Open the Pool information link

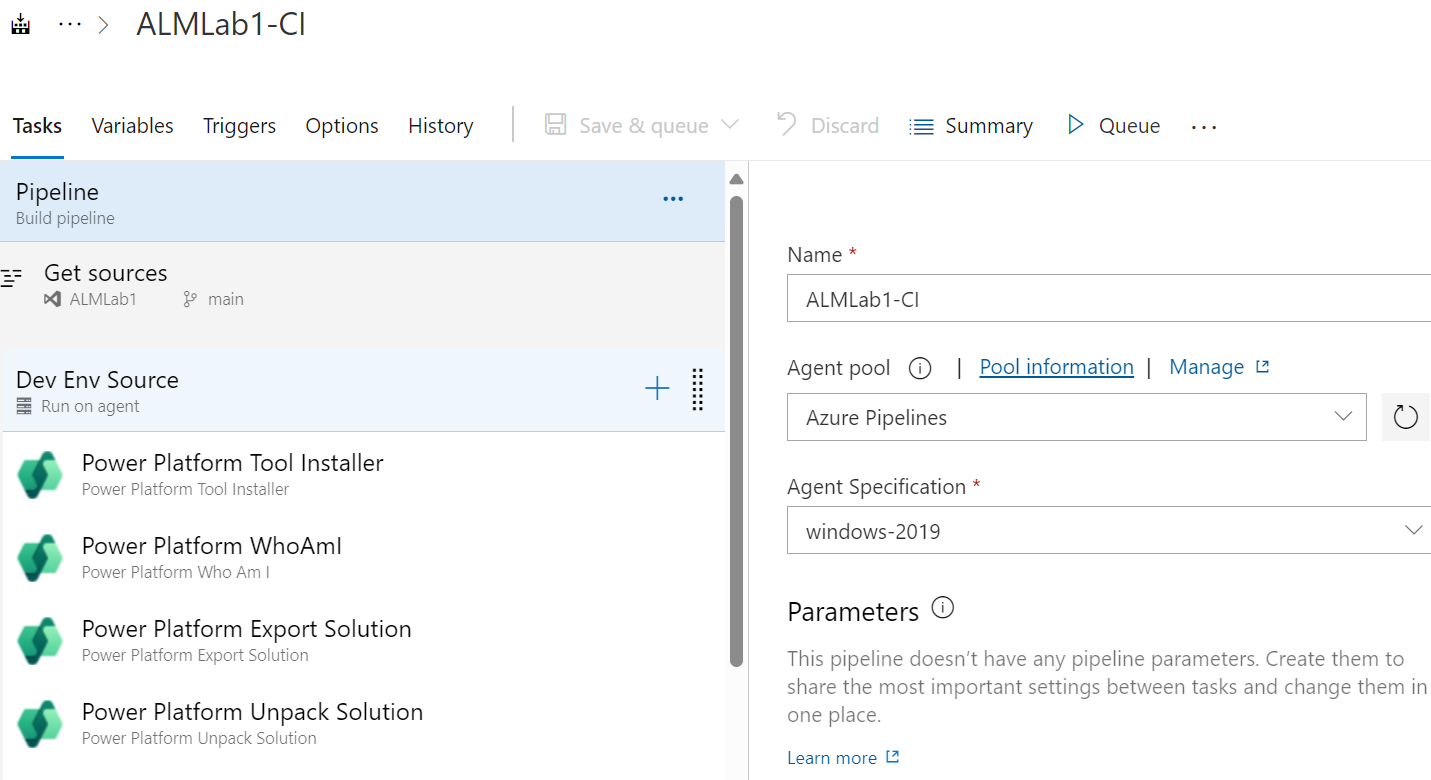click(x=1056, y=367)
